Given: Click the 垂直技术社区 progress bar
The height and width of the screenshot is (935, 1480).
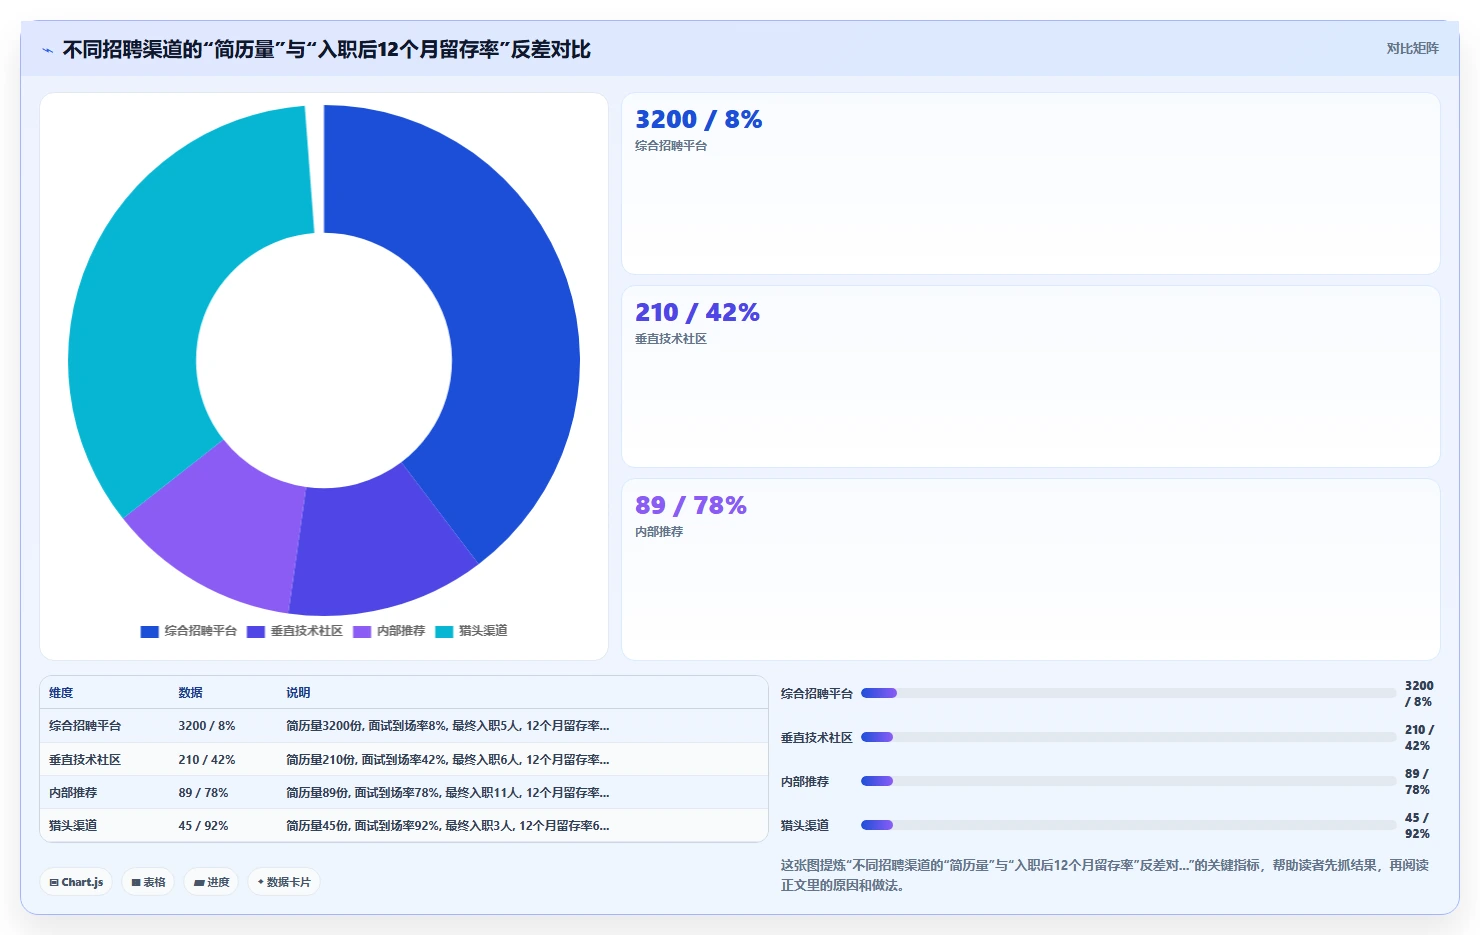Looking at the screenshot, I should tap(1128, 737).
